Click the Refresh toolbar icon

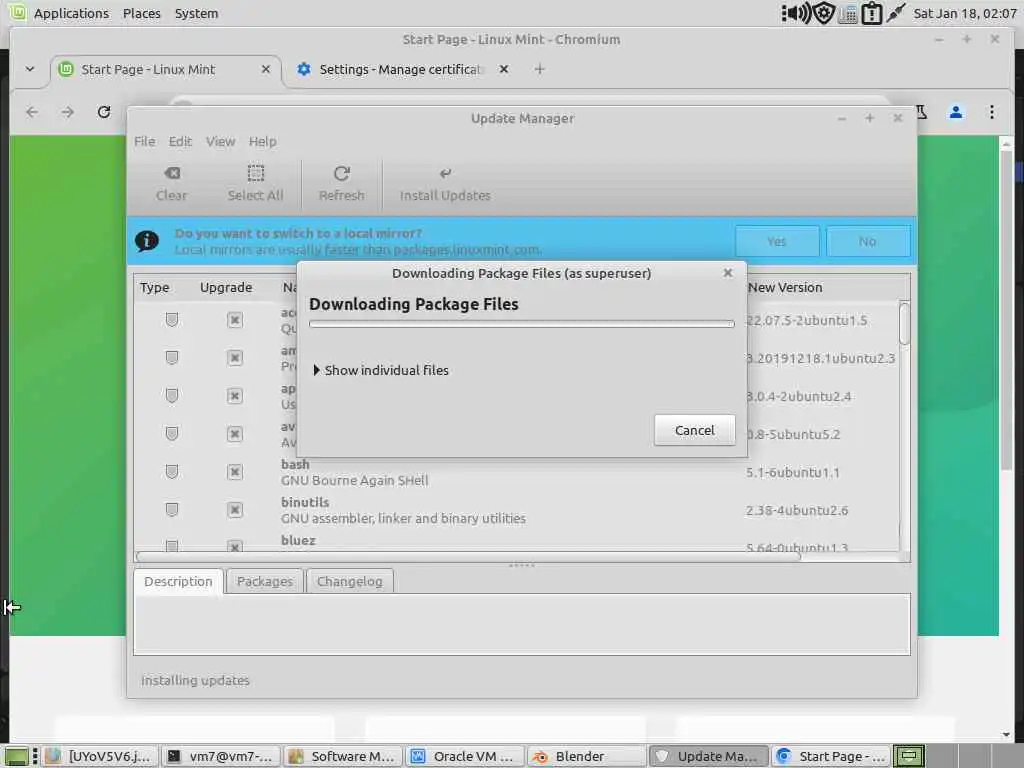pyautogui.click(x=342, y=173)
